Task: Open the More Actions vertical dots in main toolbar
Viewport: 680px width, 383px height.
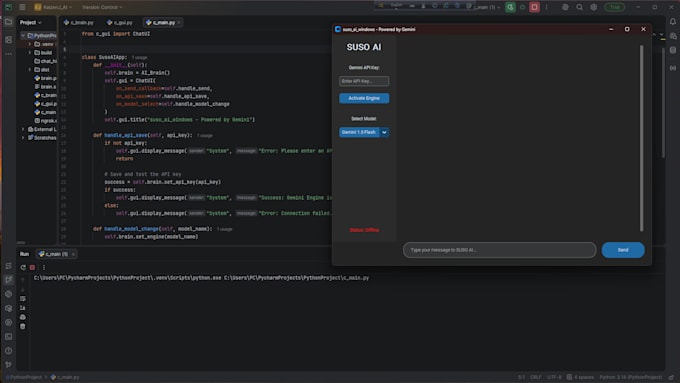Action: pos(546,7)
